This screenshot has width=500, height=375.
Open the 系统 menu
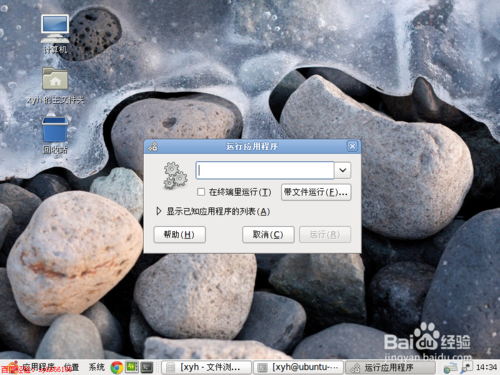coord(97,367)
